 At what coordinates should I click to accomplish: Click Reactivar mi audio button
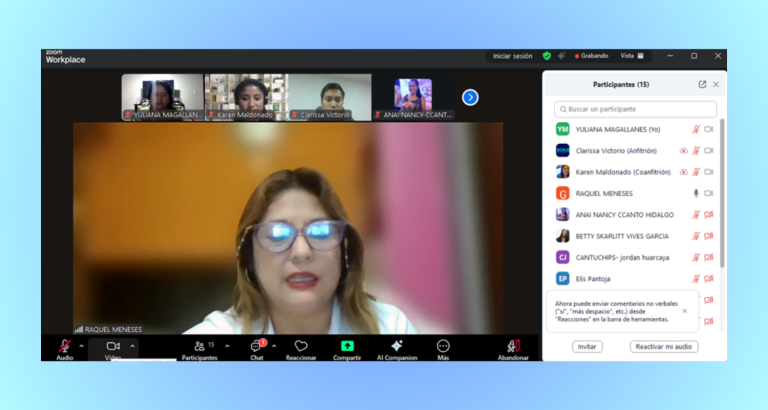point(664,347)
